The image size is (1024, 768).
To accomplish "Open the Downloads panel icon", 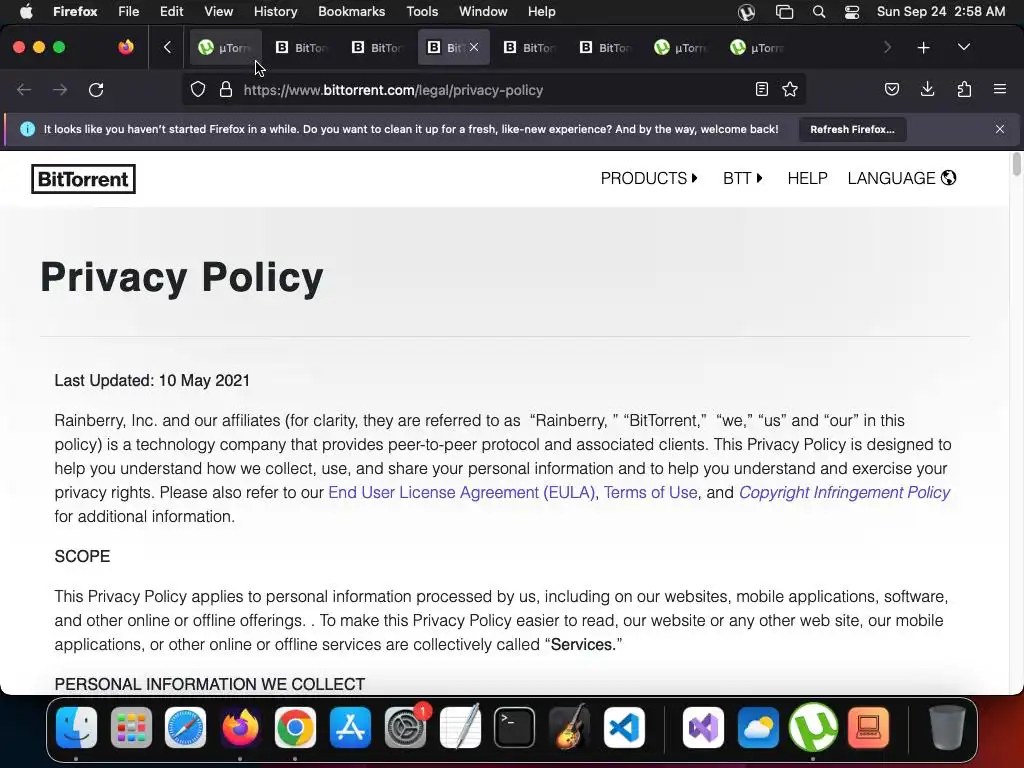I will (x=927, y=89).
